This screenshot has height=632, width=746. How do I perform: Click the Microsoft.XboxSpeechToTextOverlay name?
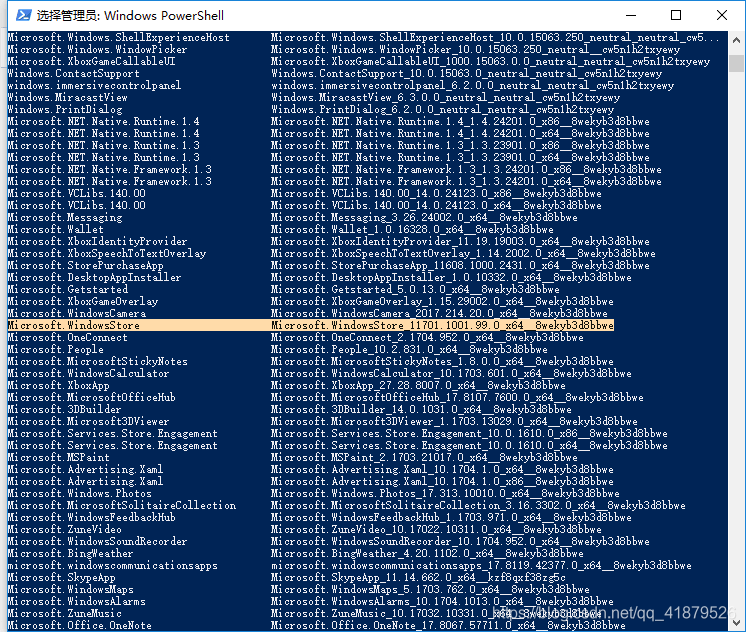point(107,253)
